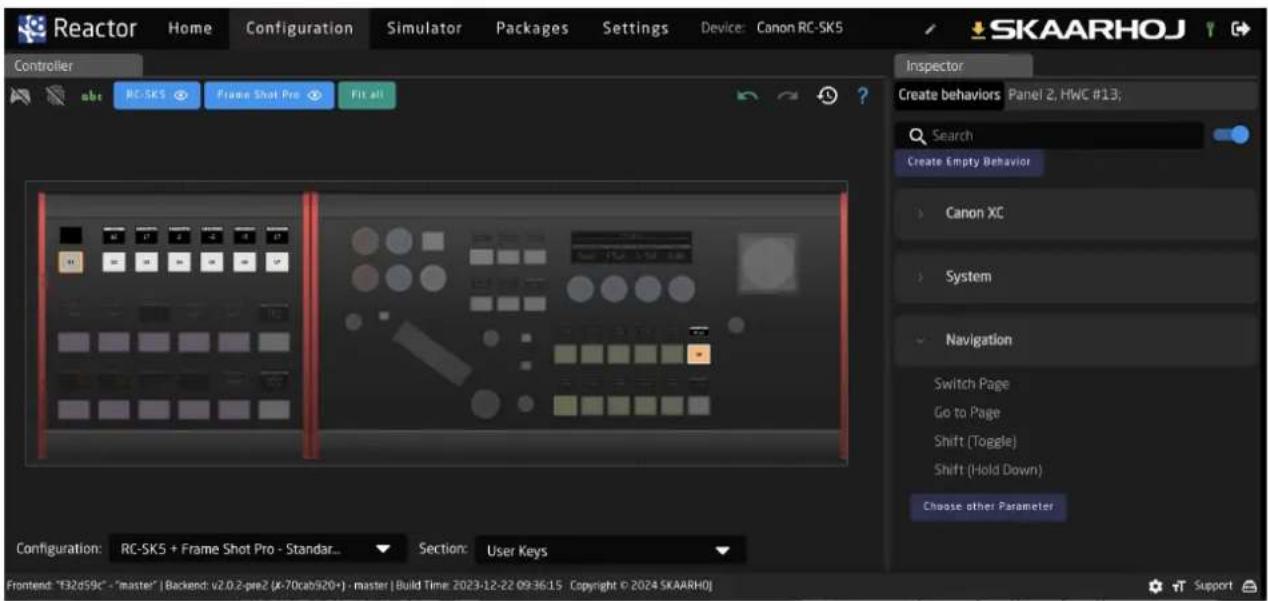Select the highlighted orange key on right panel
Image resolution: width=1268 pixels, height=601 pixels.
coord(698,353)
